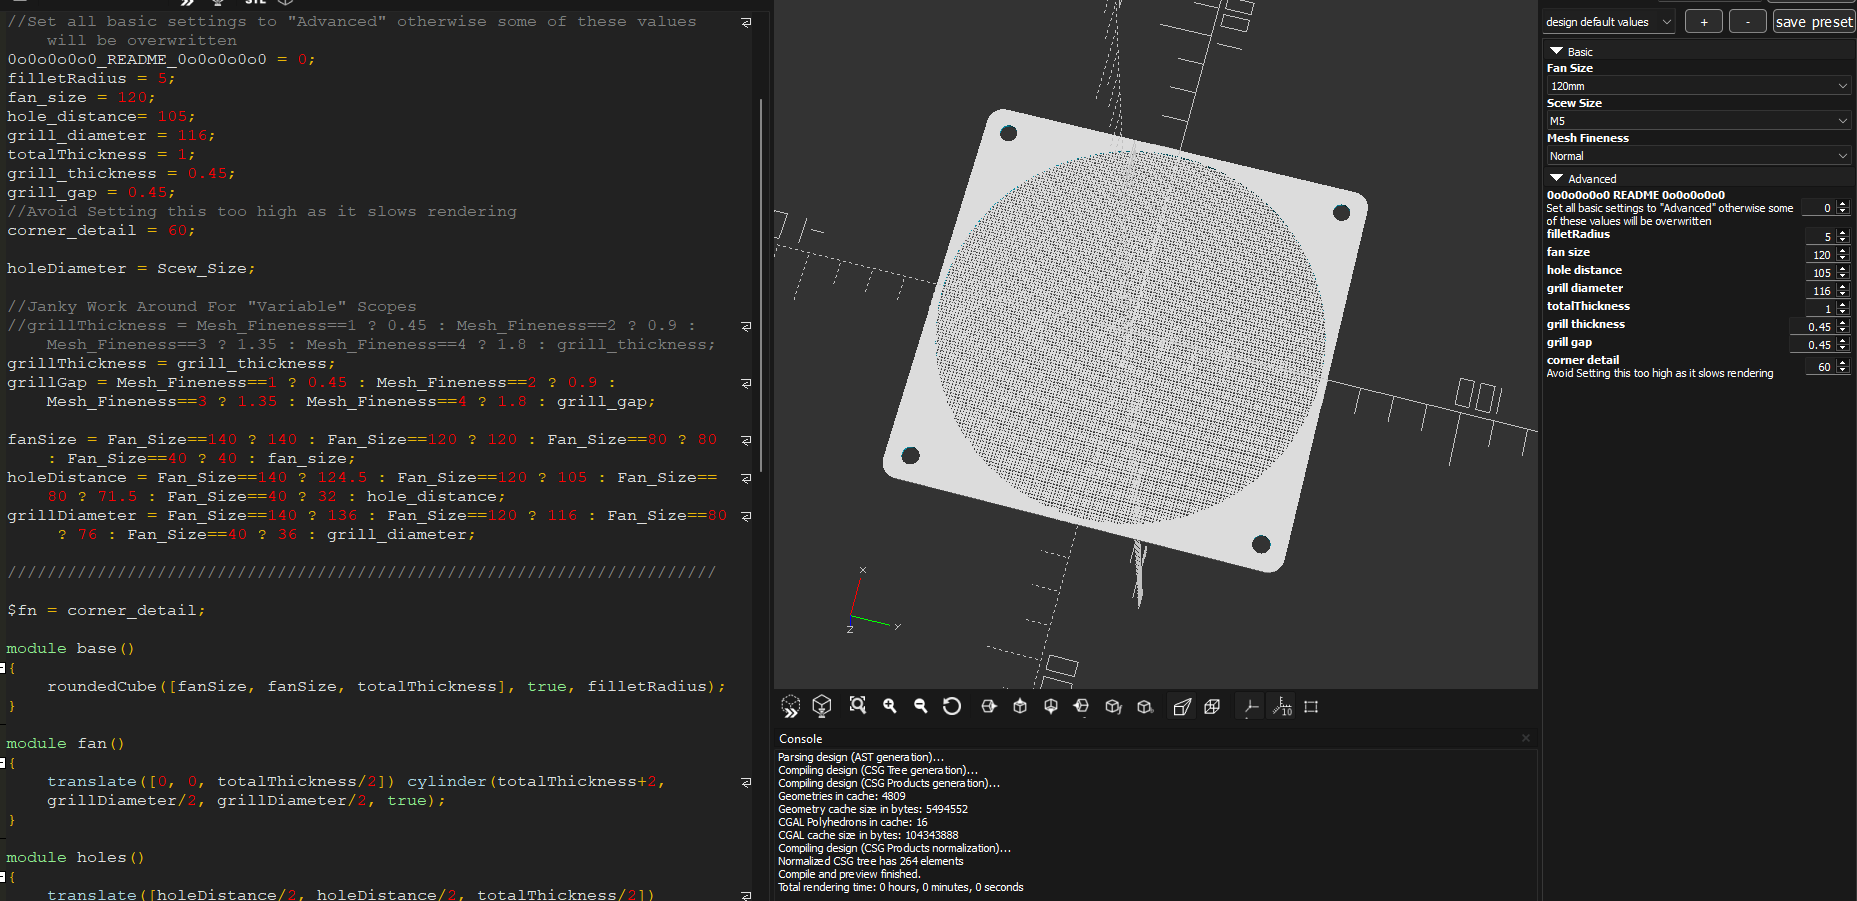
Task: Enable Perspective projection
Action: [x=1182, y=707]
